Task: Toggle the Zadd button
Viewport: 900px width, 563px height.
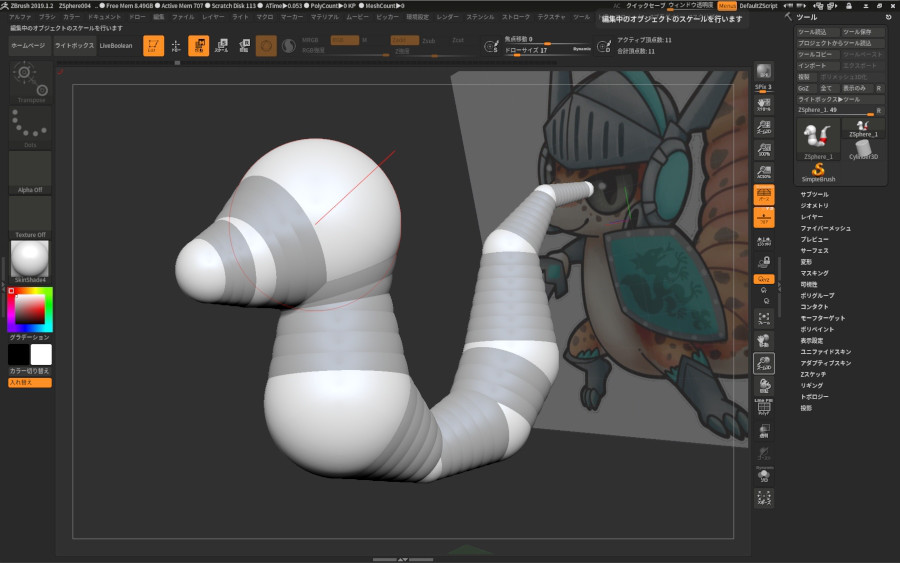Action: (405, 40)
